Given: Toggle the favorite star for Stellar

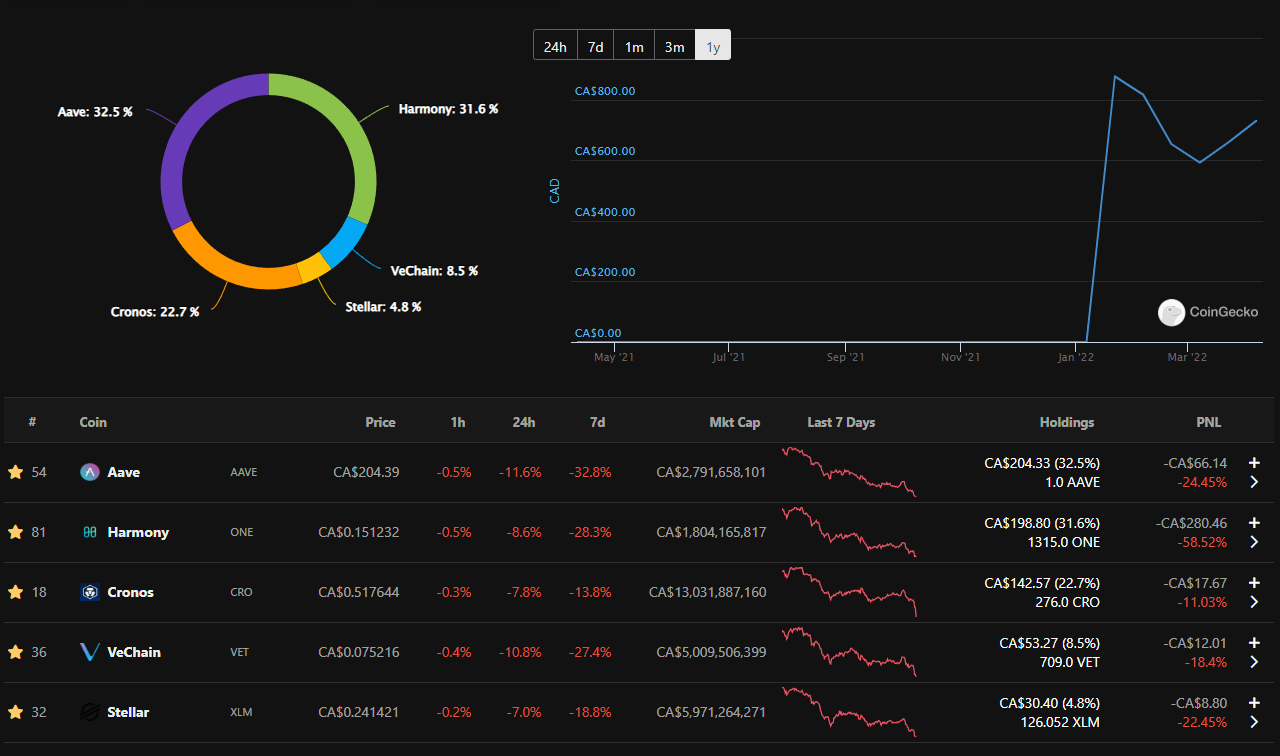Looking at the screenshot, I should (15, 712).
